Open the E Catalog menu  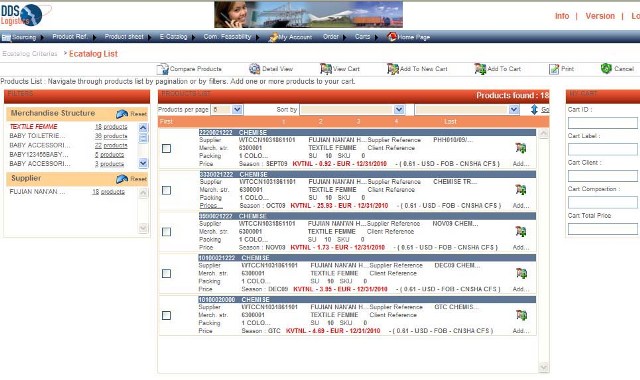click(x=173, y=37)
